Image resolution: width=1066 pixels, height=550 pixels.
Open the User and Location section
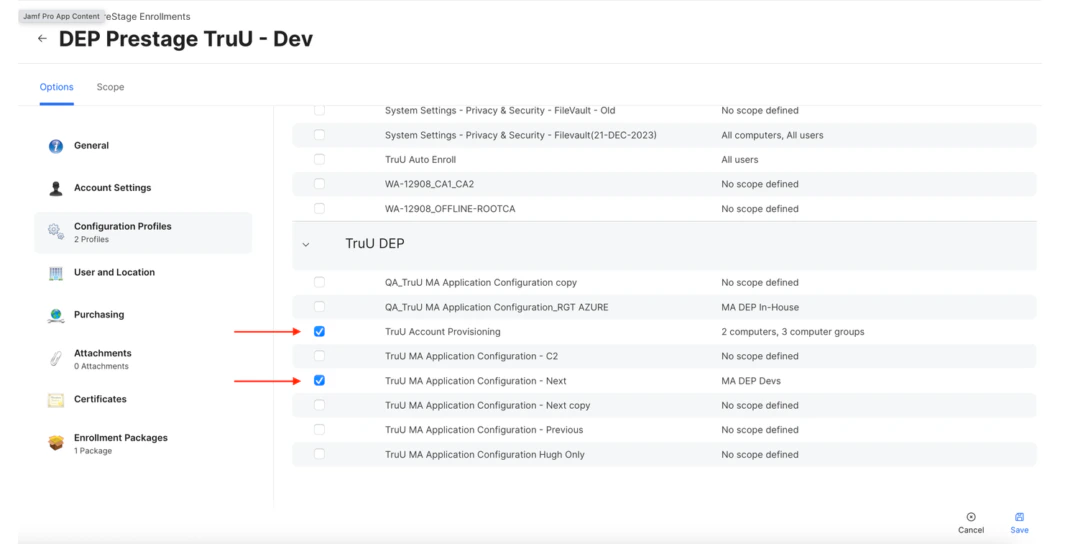(x=114, y=272)
